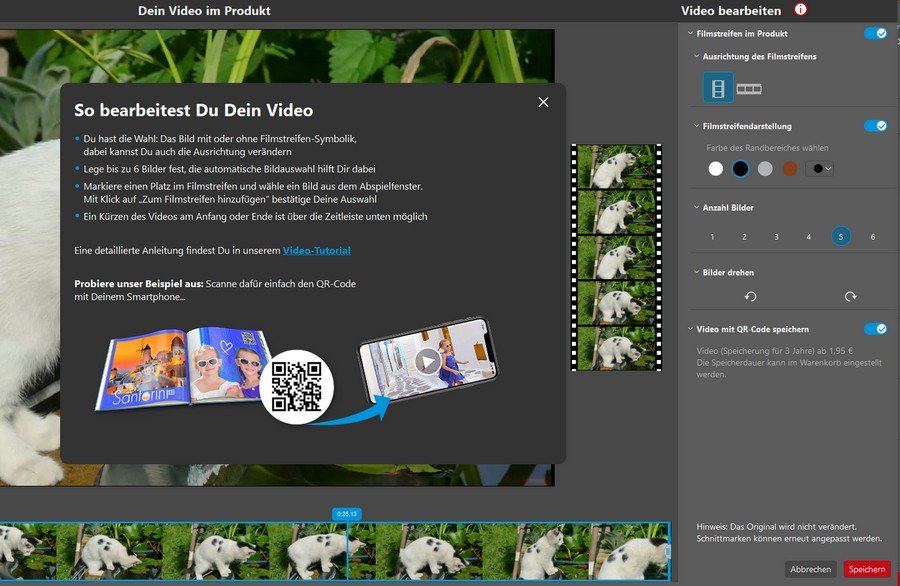Image resolution: width=900 pixels, height=586 pixels.
Task: Open the Video-Tutorial link
Action: pos(316,250)
